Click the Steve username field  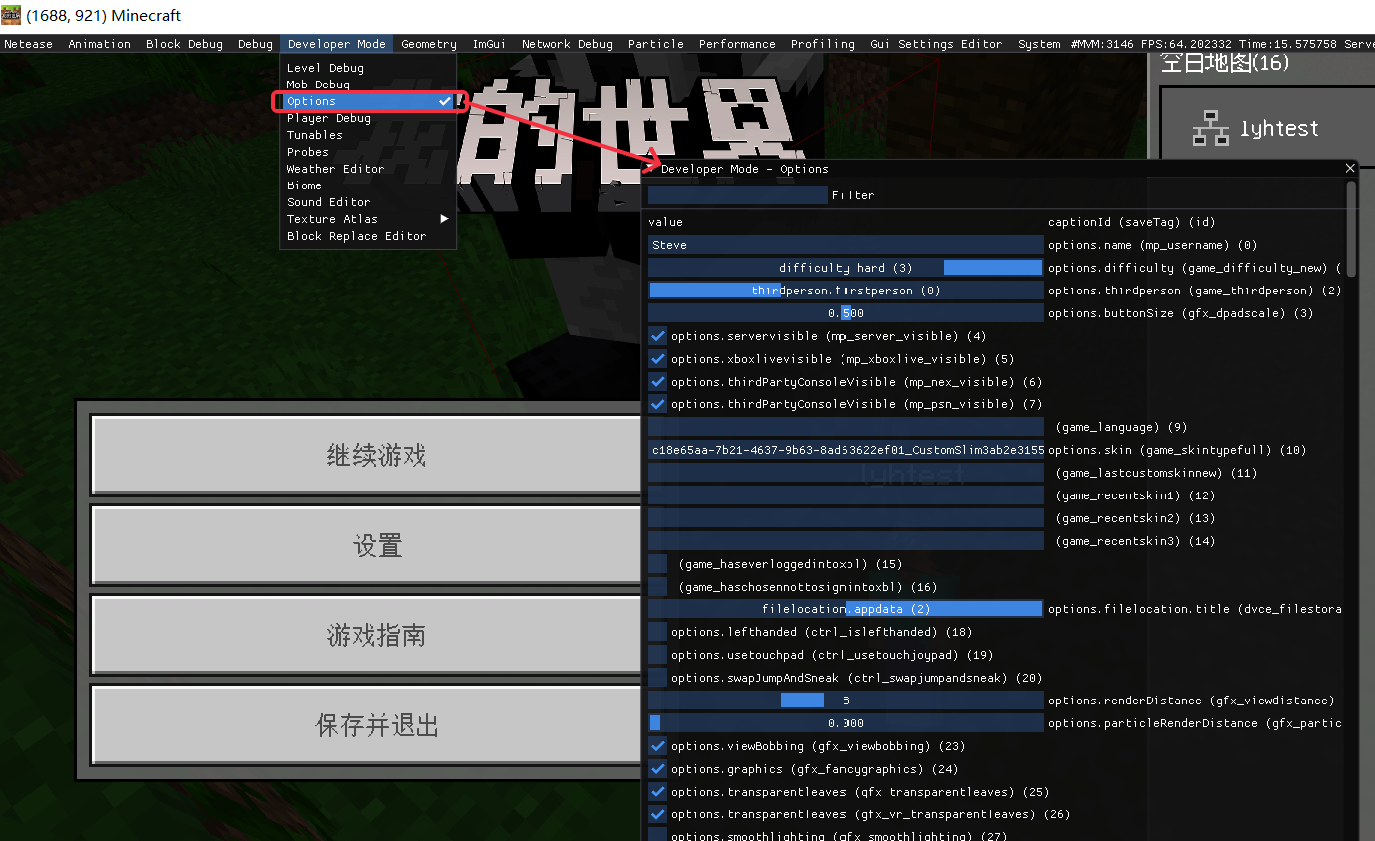(845, 245)
